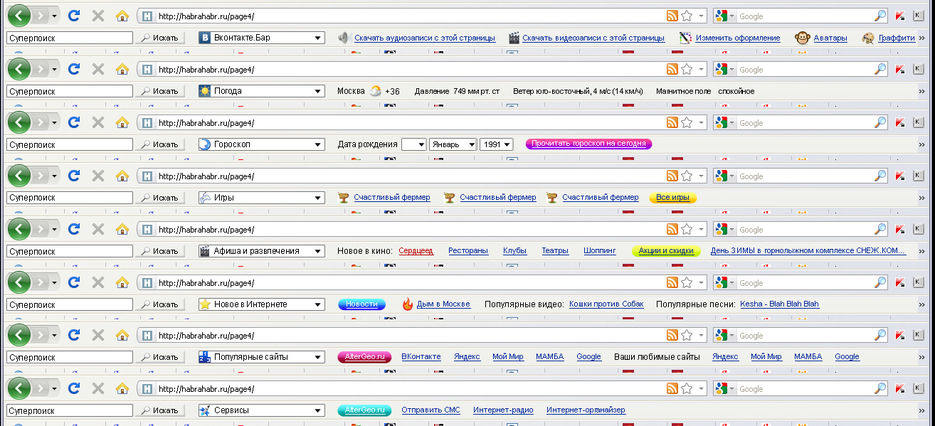Open the Театры link
Viewport: 935px width, 426px height.
[555, 251]
